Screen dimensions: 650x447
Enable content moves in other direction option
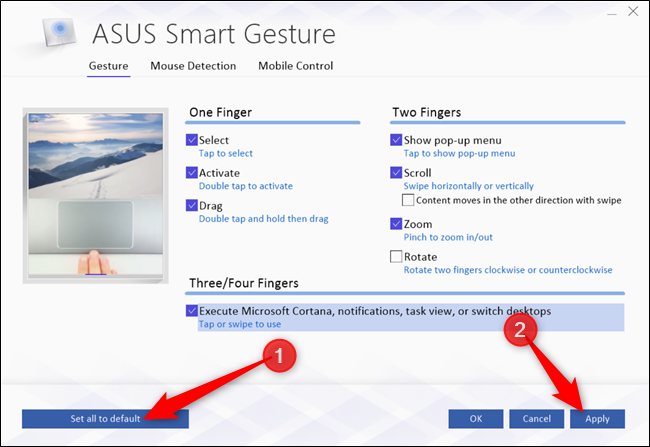[408, 200]
